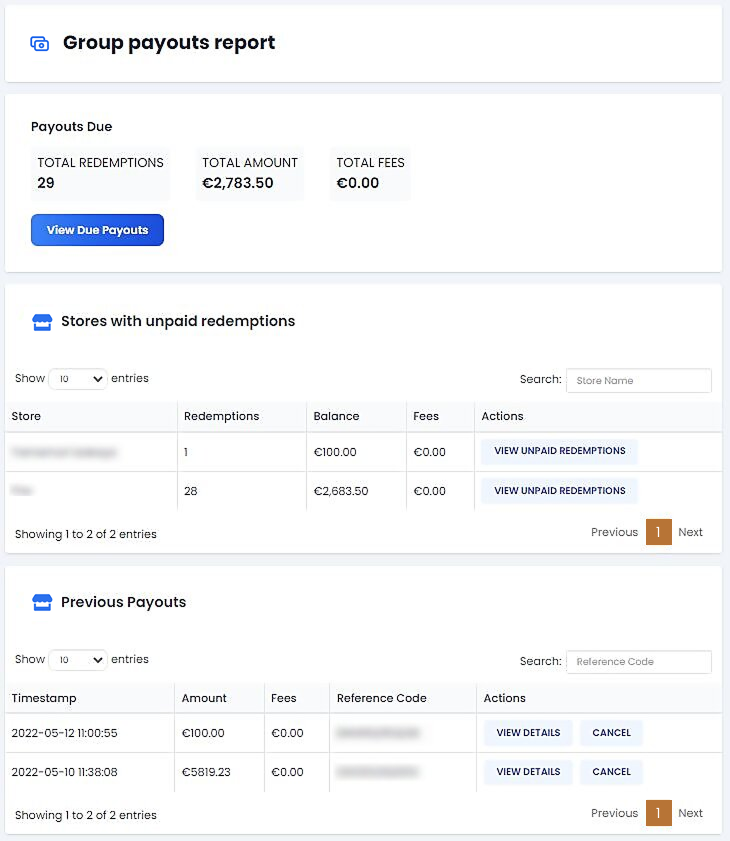Click store icon next to Previous Payouts heading
The image size is (730, 841).
(x=41, y=603)
